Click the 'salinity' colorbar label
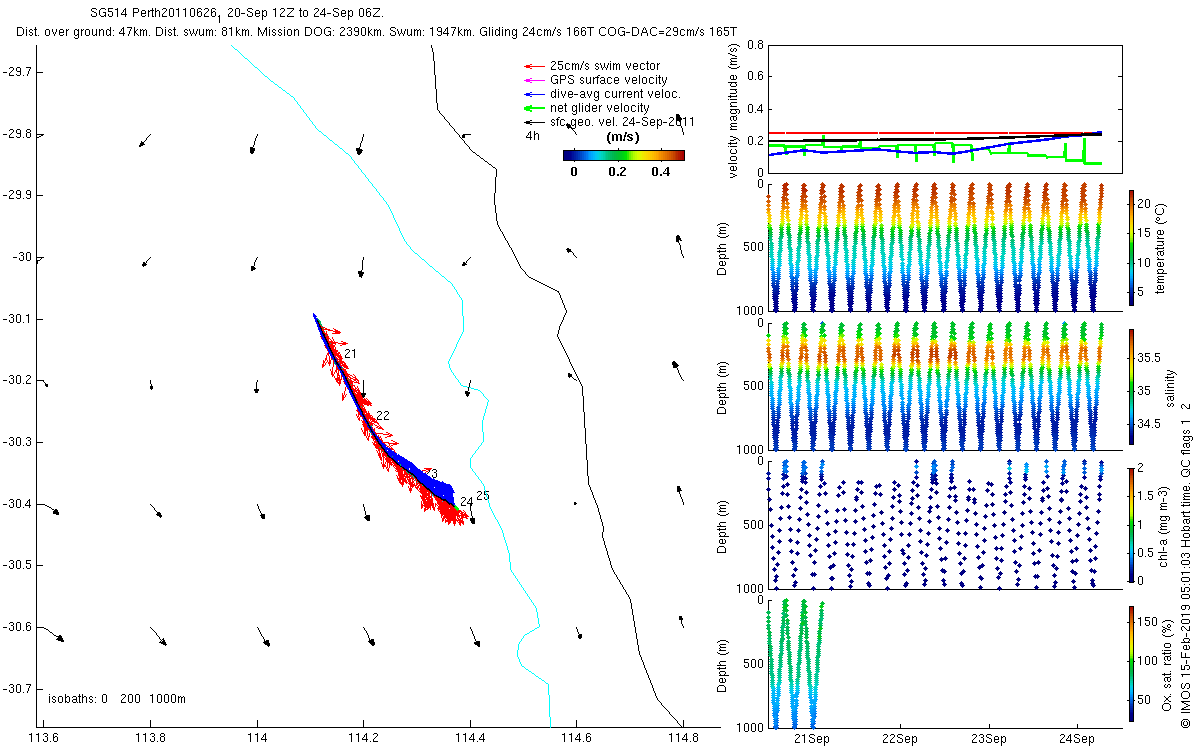 [1170, 388]
